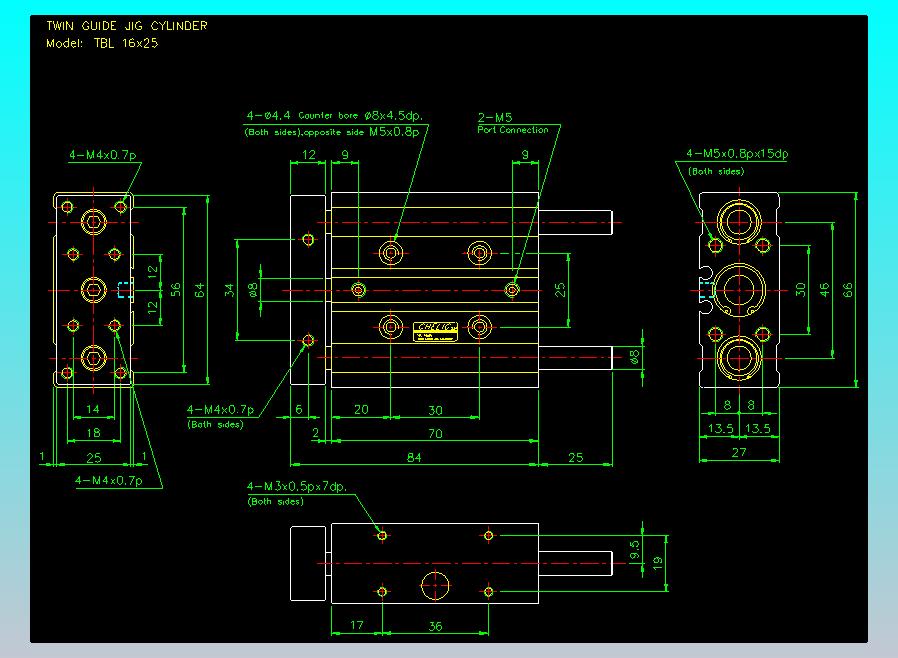Click the 4-M3x0.5px7dp. annotation

click(x=296, y=487)
